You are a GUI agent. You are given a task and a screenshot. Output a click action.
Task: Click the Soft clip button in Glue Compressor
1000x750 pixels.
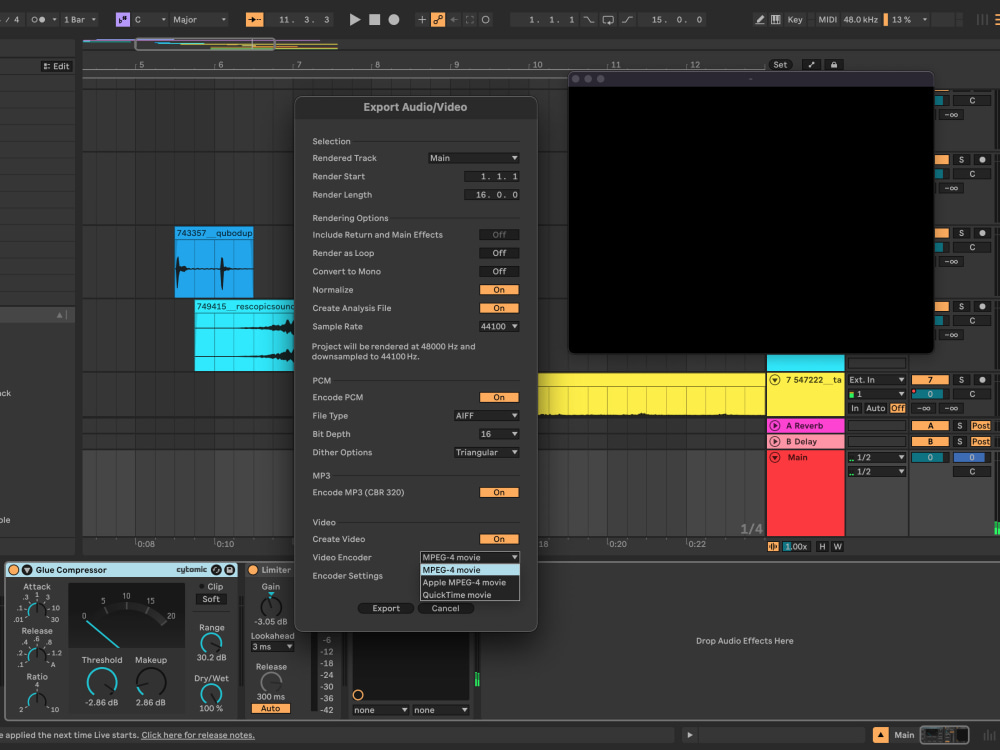(x=211, y=599)
